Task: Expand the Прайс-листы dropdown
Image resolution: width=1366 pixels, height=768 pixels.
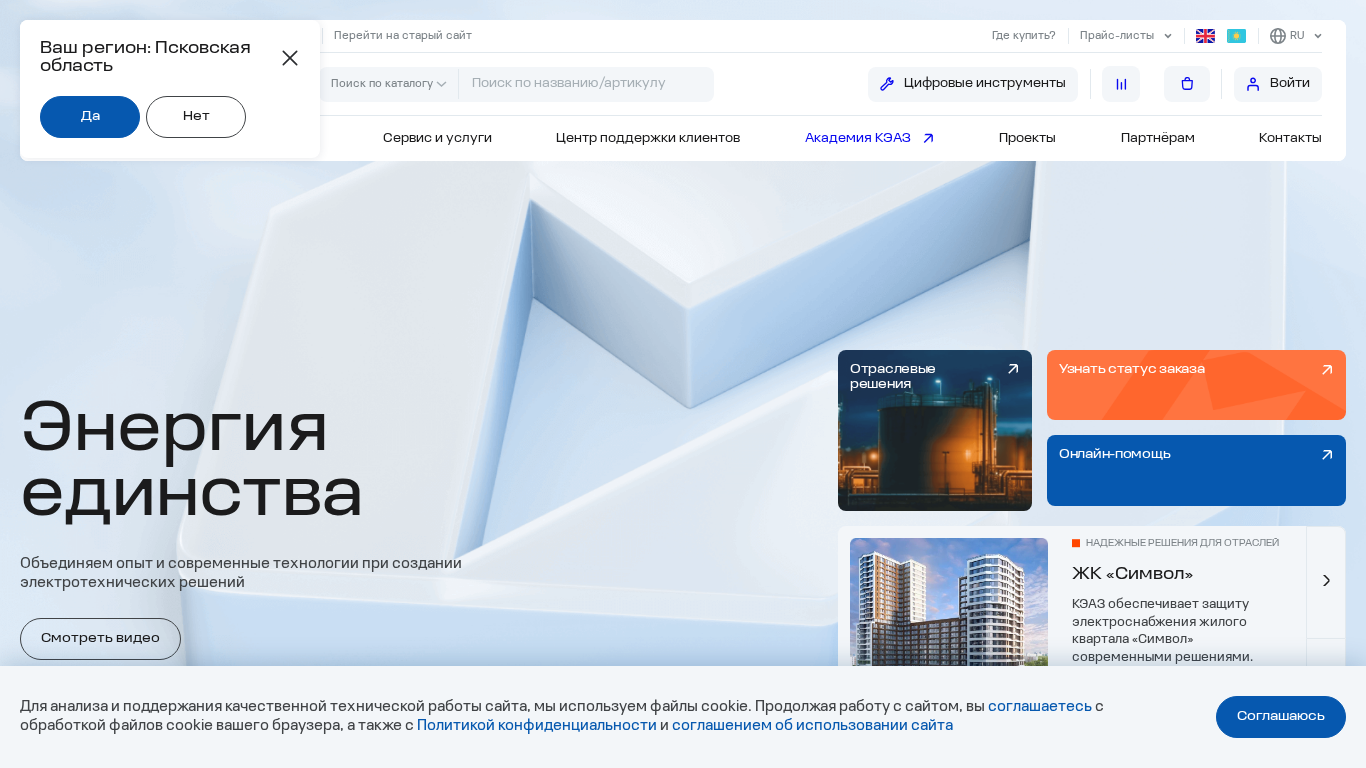Action: click(x=1126, y=36)
